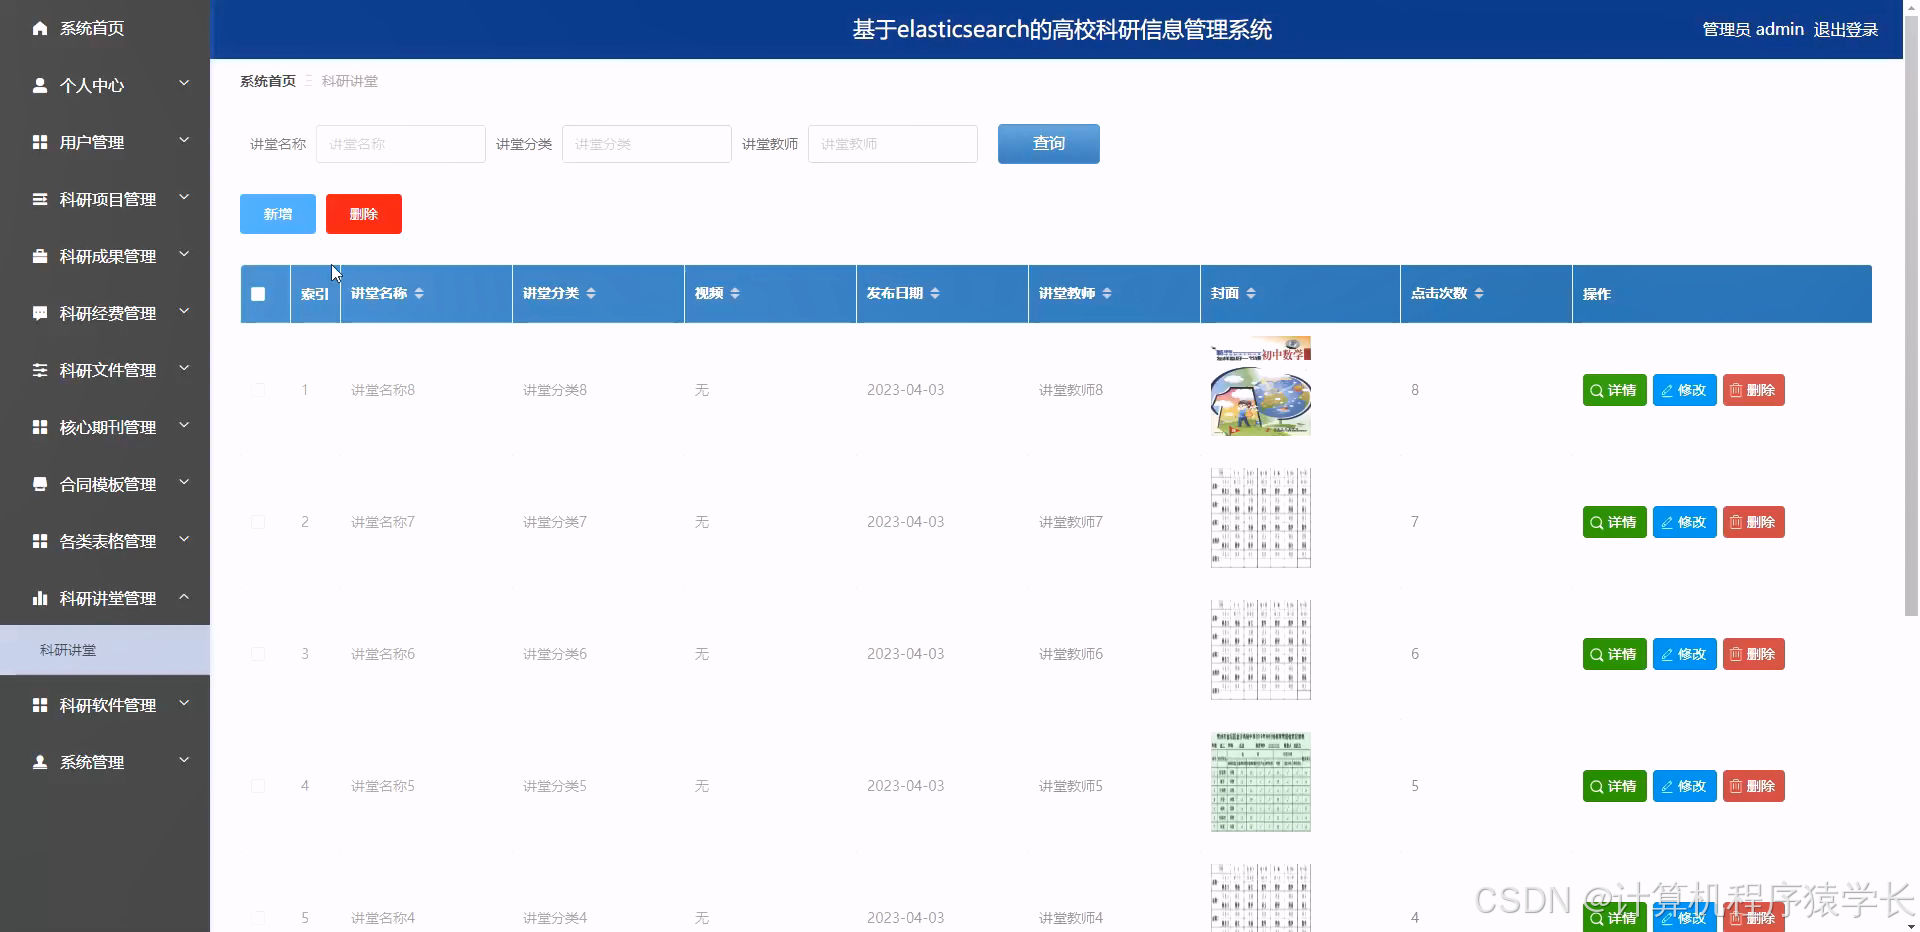
Task: Click 修改 for 讲堂名称7 row
Action: coord(1685,522)
